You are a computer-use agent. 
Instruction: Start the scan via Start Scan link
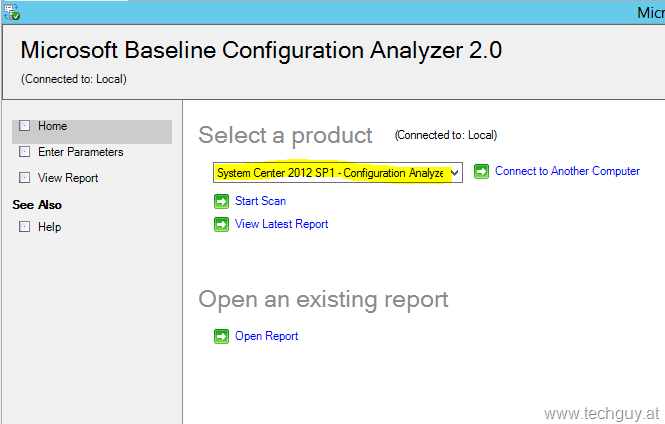[260, 201]
